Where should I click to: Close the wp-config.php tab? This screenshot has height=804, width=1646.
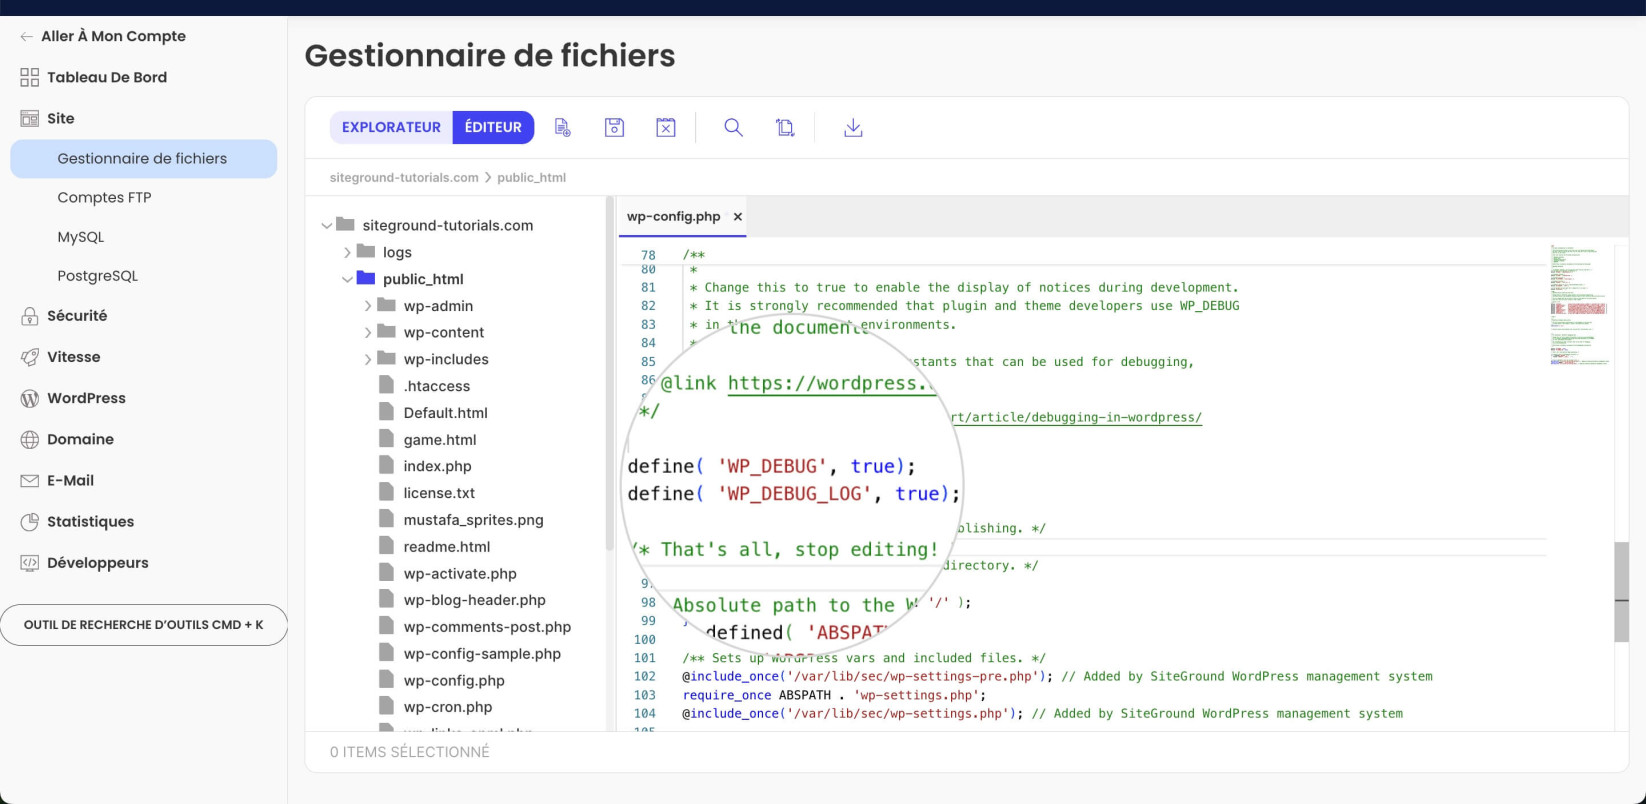[738, 216]
